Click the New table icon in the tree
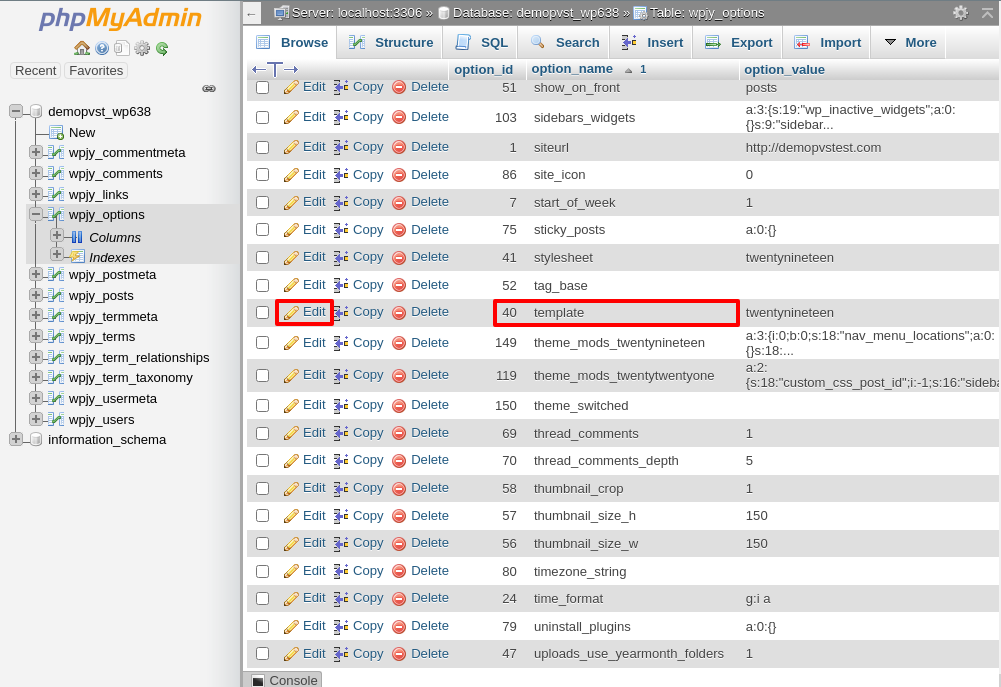The width and height of the screenshot is (1001, 687). [56, 133]
